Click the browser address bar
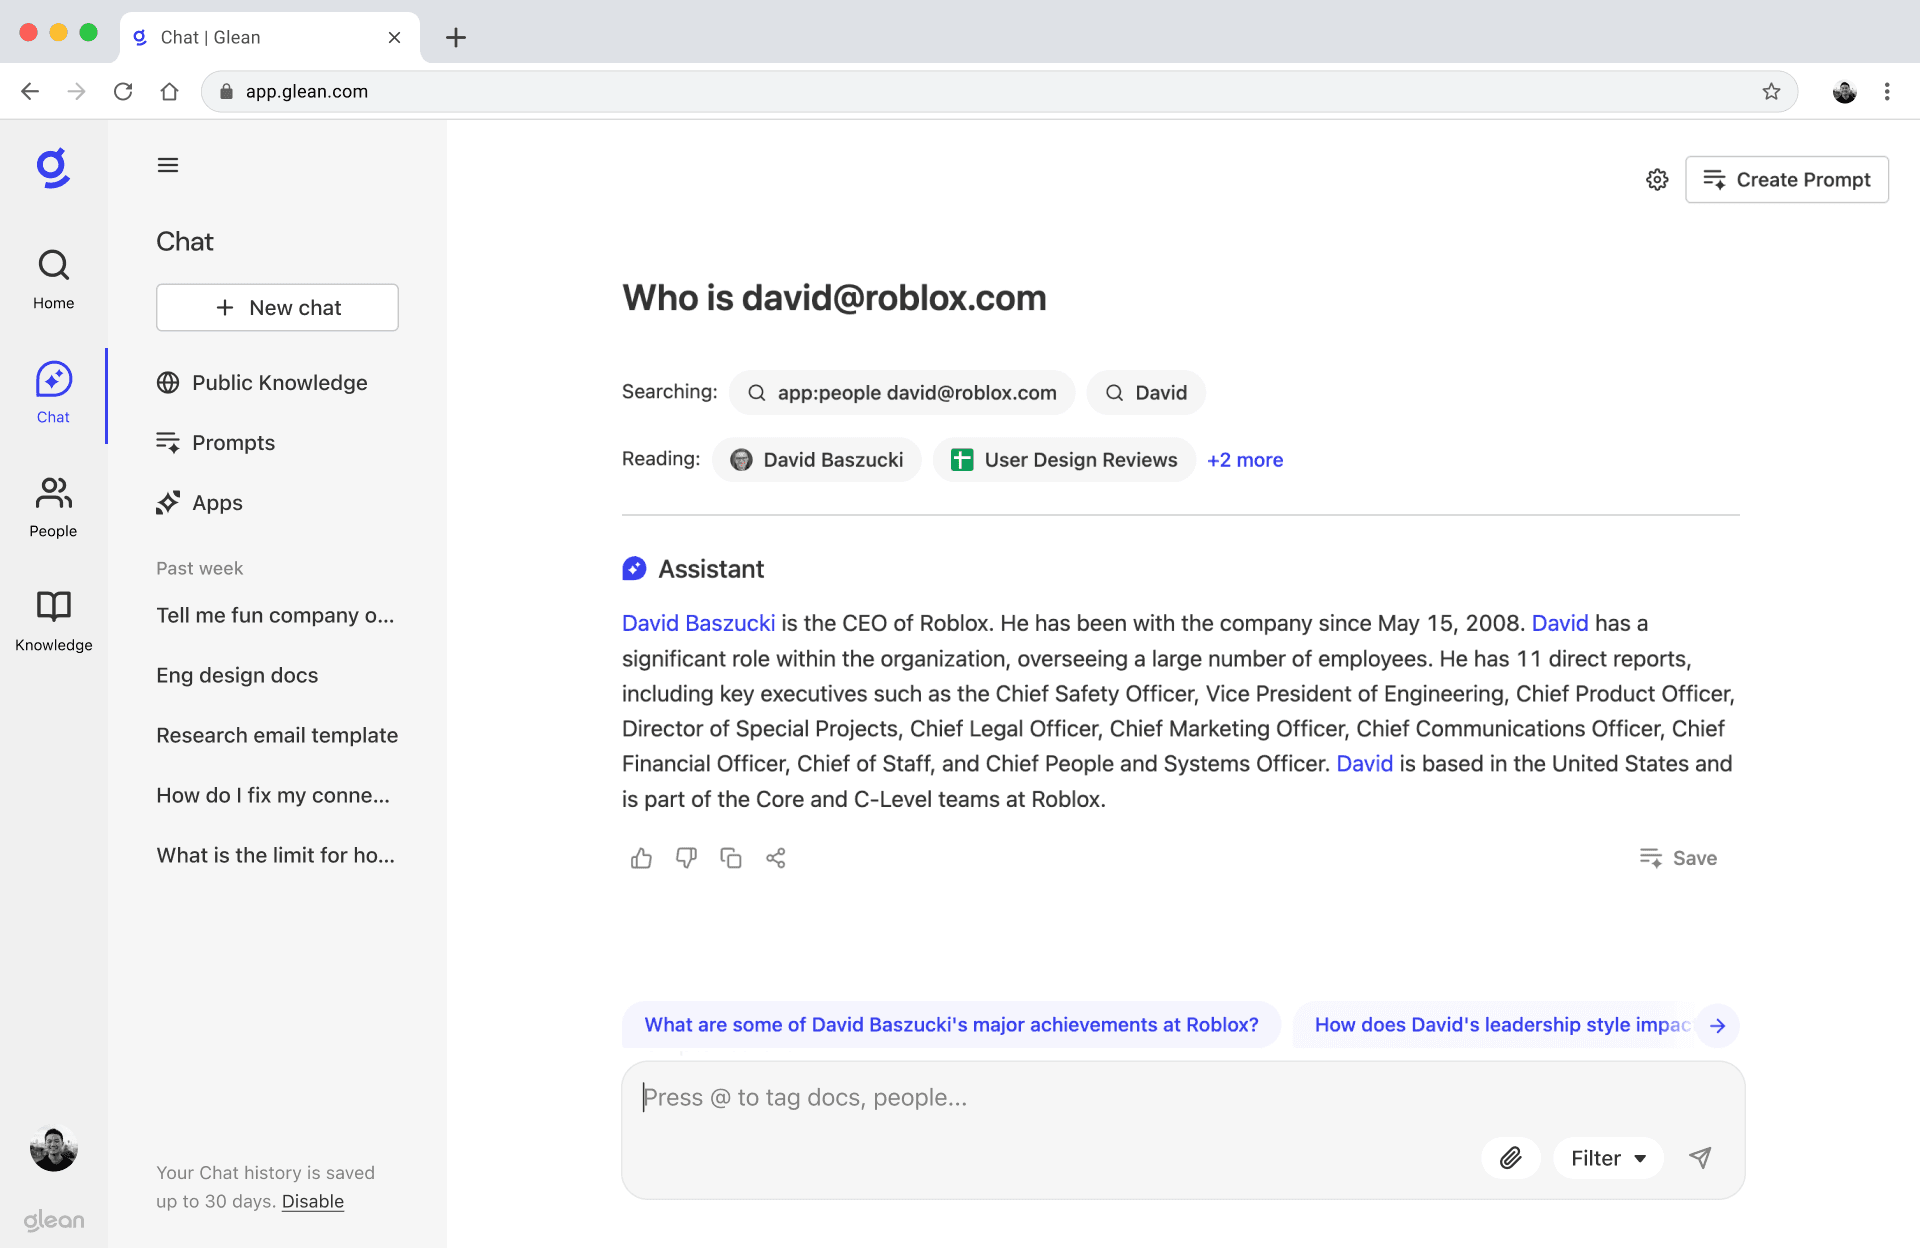 (1000, 91)
